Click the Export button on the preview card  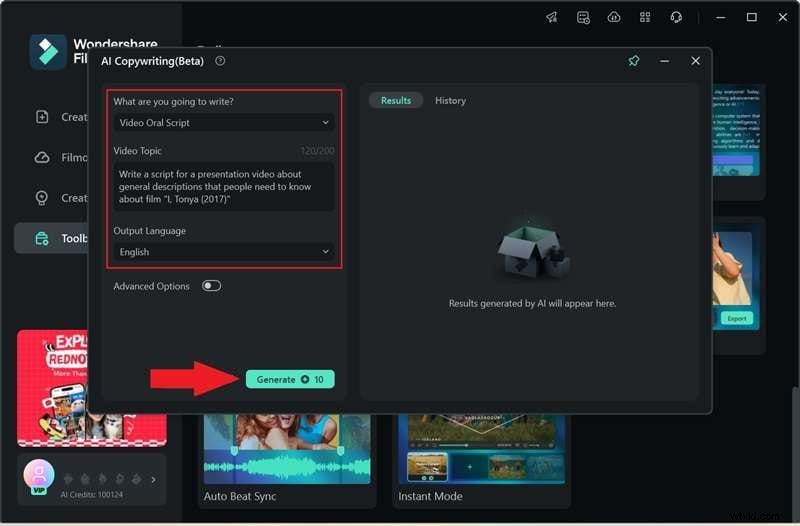736,318
